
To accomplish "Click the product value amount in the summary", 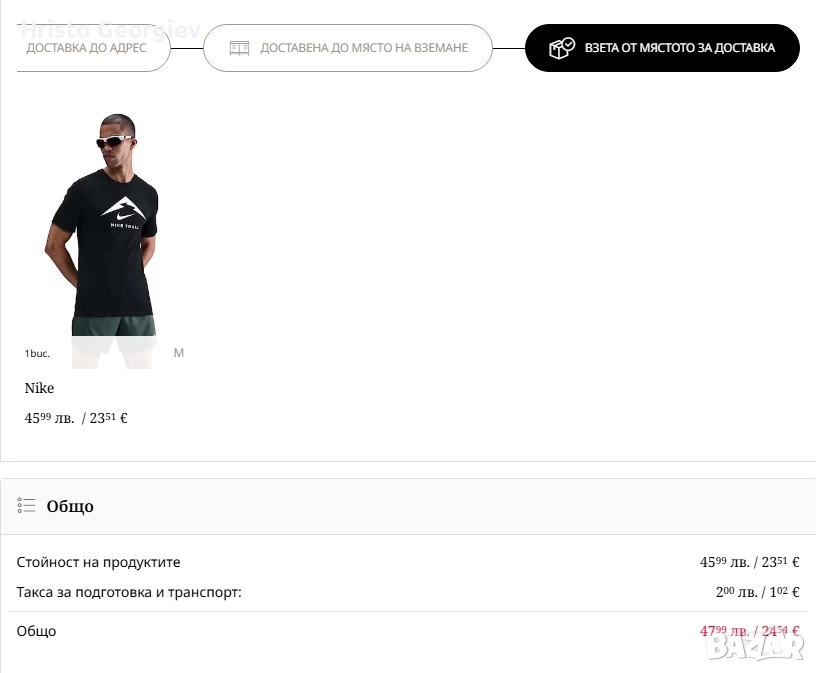I will coord(749,563).
